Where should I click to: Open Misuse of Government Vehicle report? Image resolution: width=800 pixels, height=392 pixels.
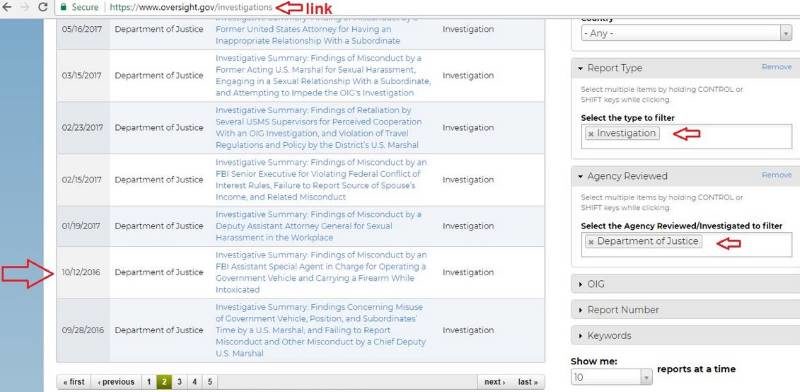coord(320,330)
